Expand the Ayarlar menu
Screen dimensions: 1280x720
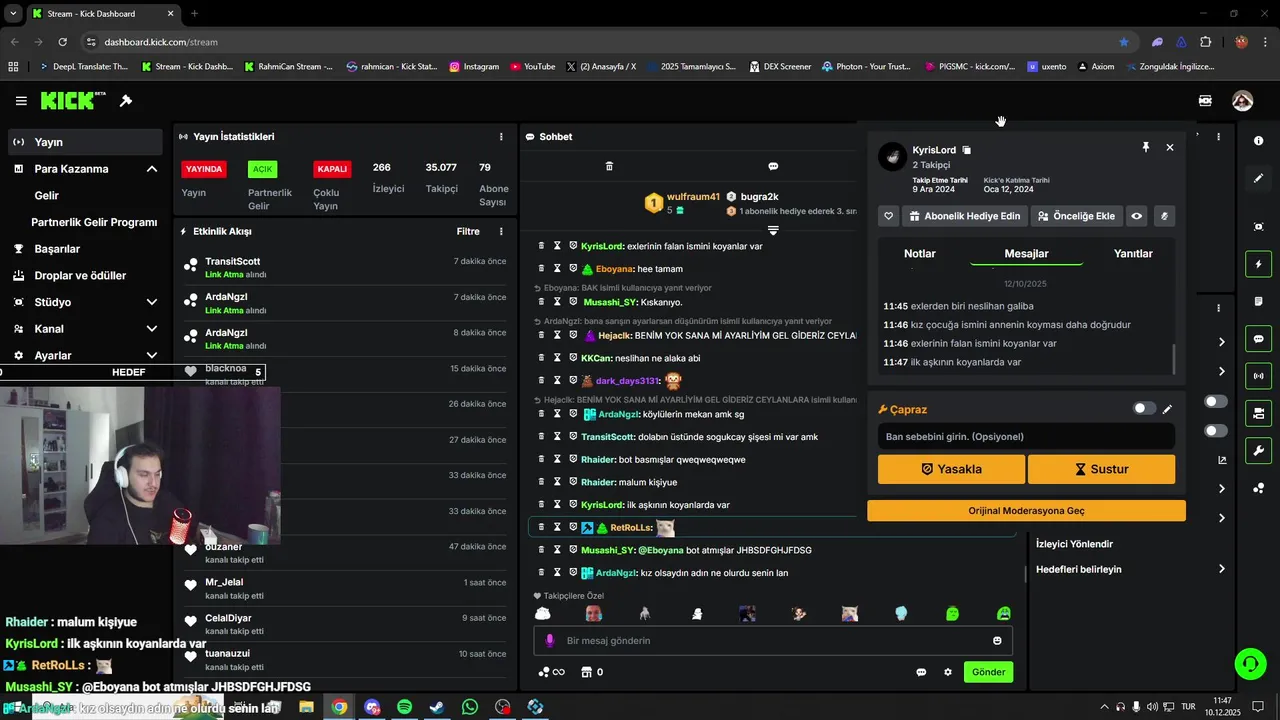[152, 355]
